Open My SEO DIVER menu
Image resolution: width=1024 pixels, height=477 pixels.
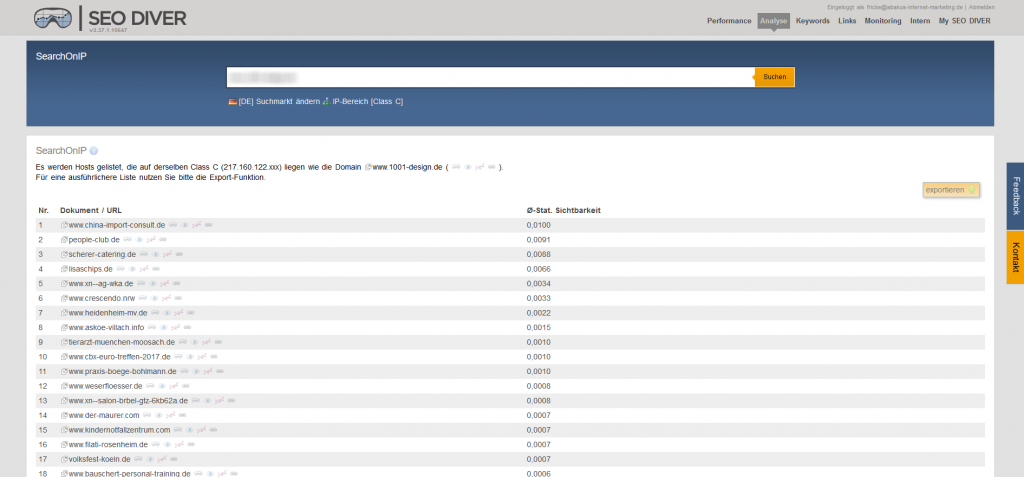[965, 21]
